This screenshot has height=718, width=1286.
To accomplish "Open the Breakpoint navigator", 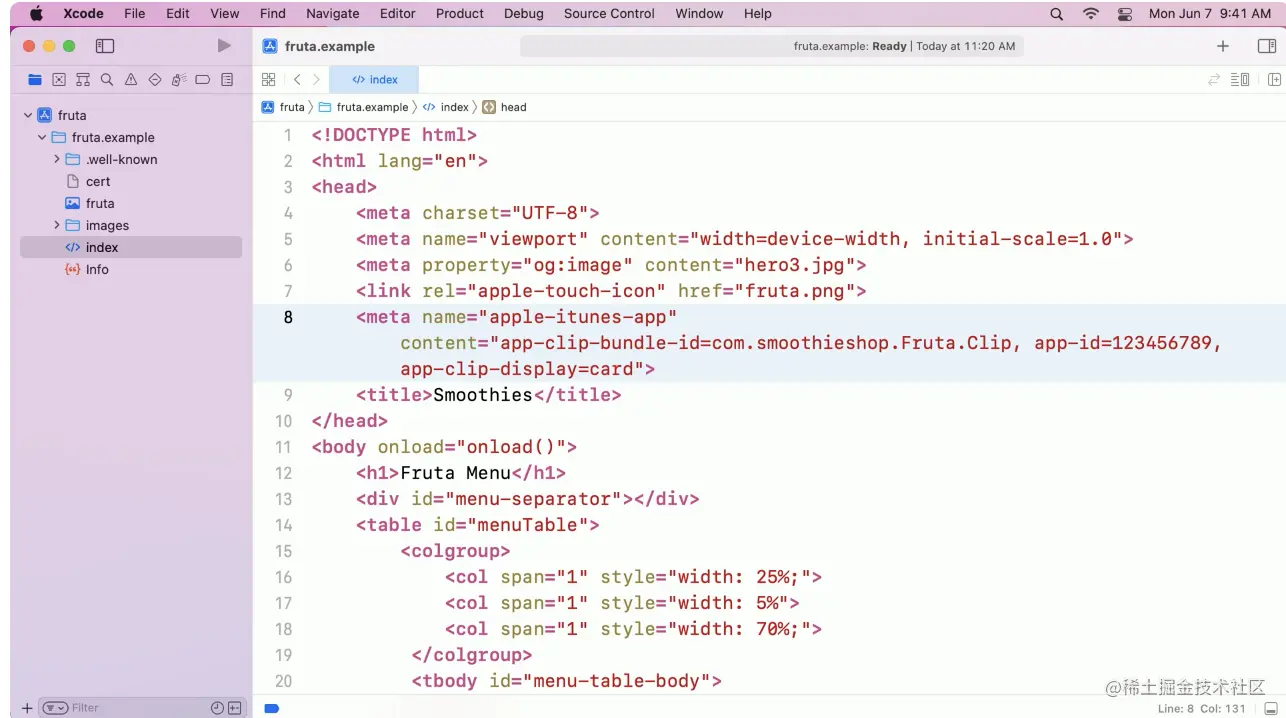I will (203, 80).
